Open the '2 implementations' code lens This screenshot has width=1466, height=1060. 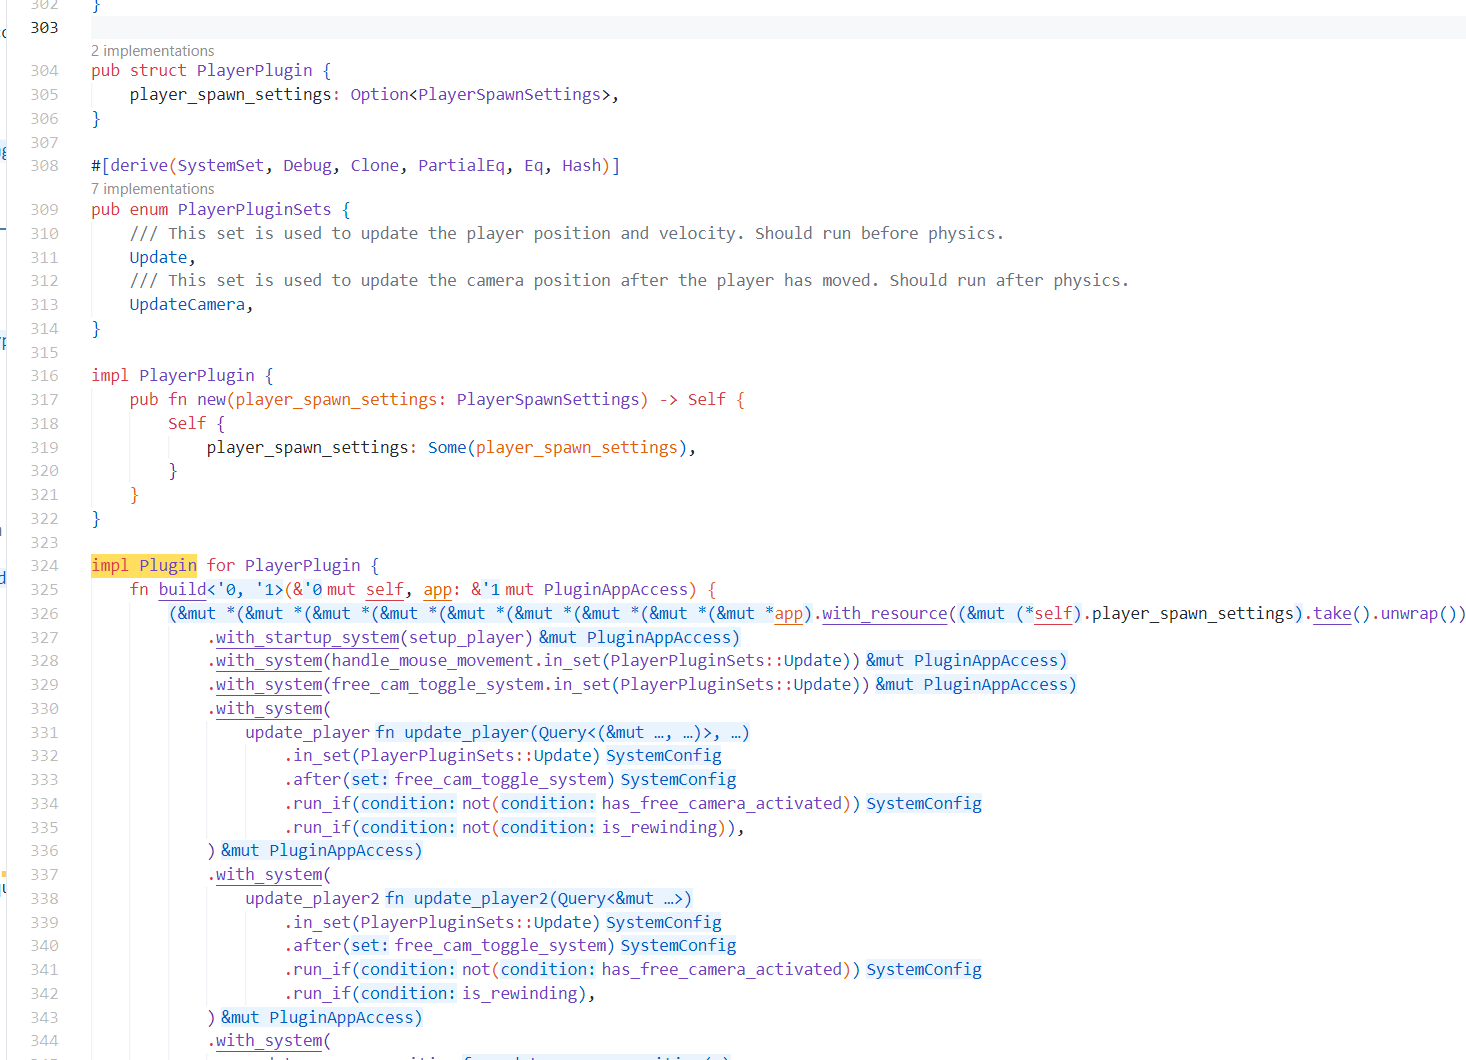tap(153, 51)
